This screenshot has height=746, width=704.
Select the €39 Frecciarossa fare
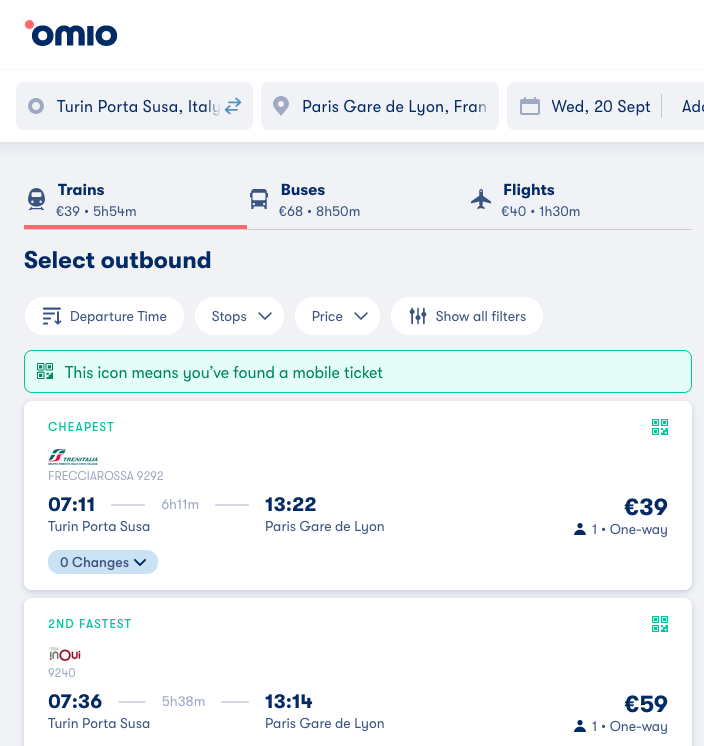pyautogui.click(x=645, y=507)
